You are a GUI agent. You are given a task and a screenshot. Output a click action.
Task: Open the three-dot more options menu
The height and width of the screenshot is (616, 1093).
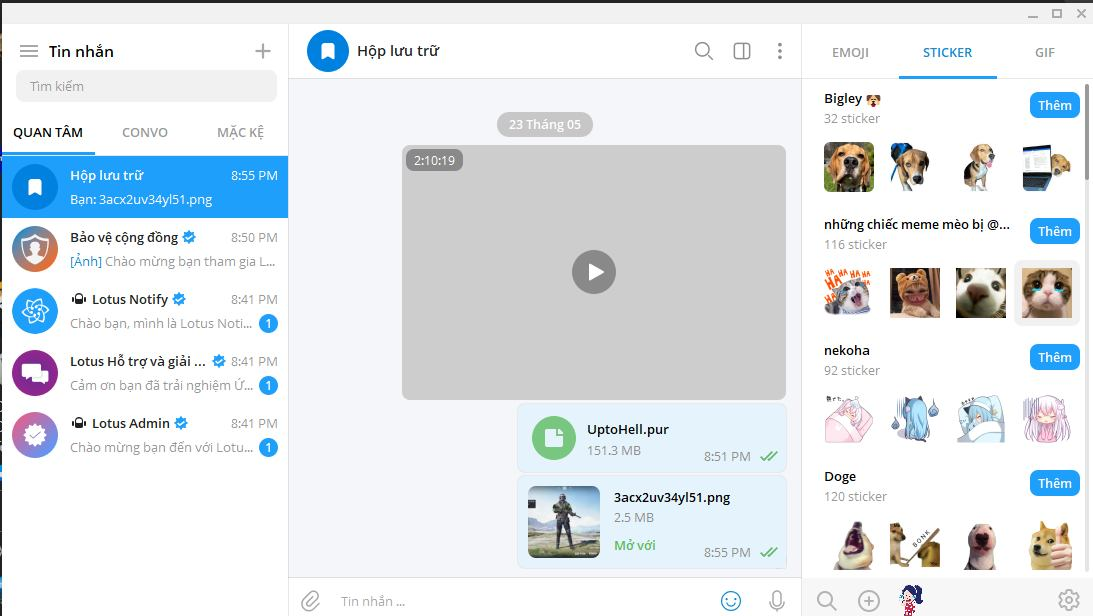click(779, 51)
